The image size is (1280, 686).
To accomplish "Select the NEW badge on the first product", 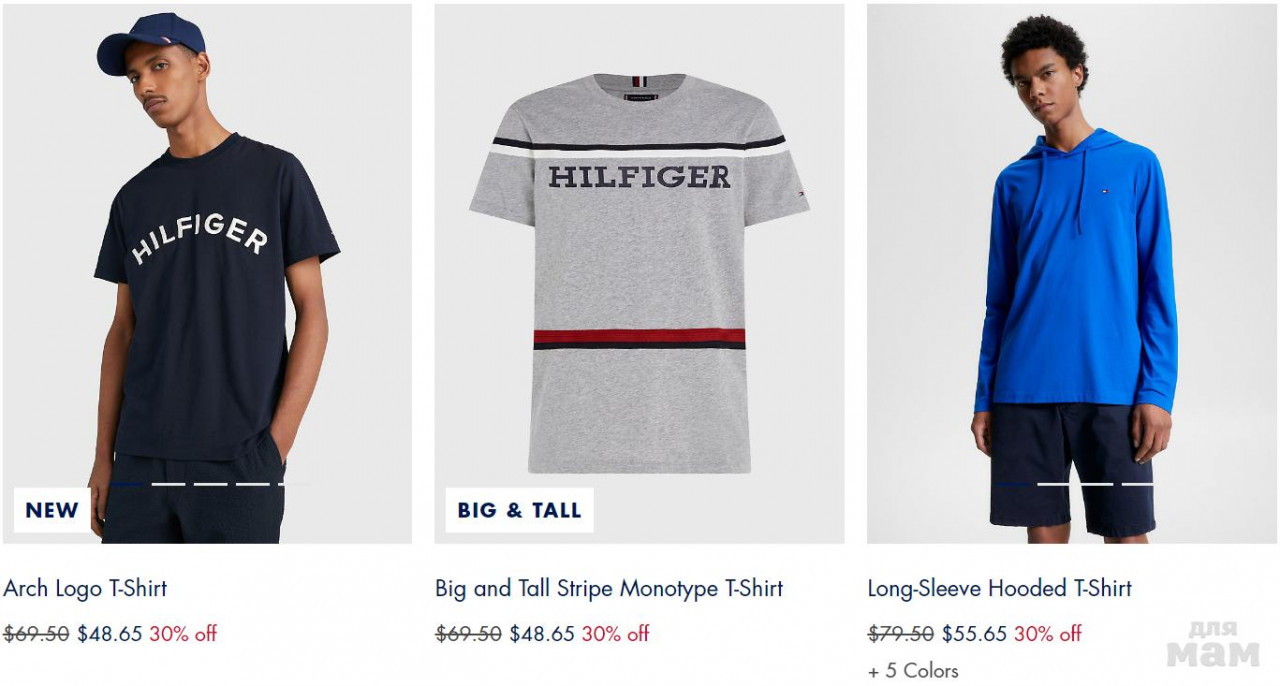I will click(x=52, y=510).
